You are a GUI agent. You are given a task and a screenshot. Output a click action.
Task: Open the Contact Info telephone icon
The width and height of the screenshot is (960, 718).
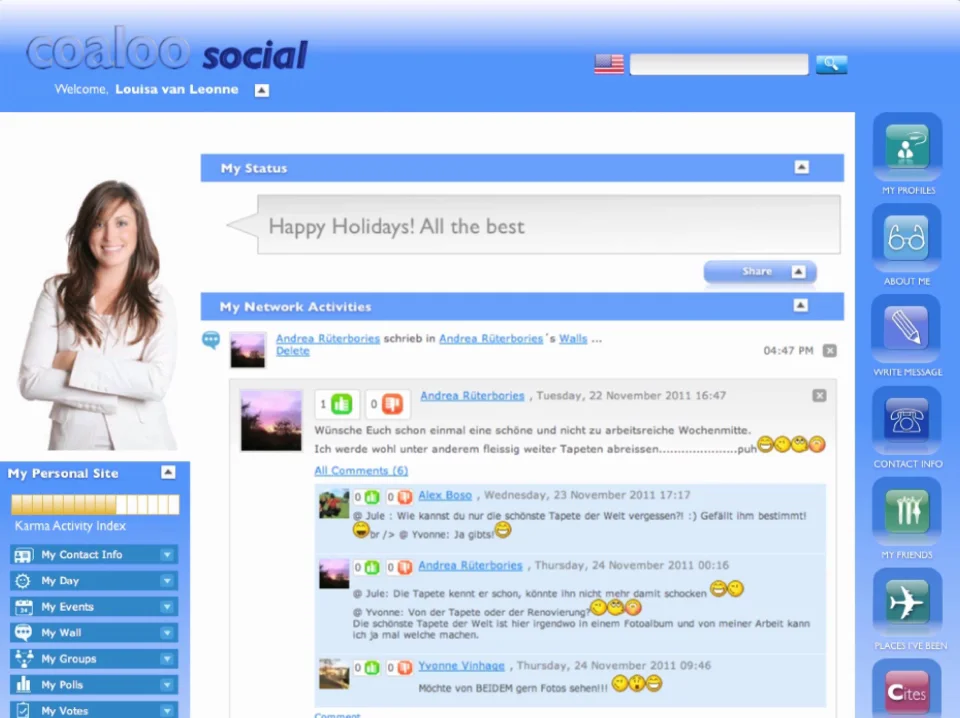coord(907,421)
